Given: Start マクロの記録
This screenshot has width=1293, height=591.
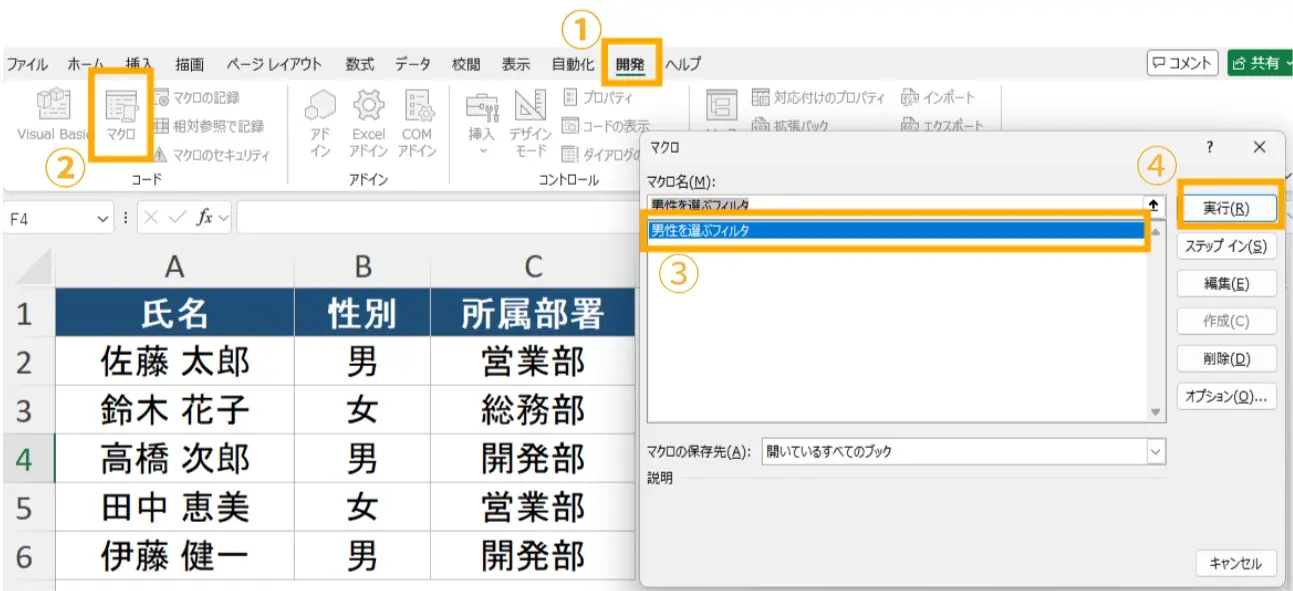Looking at the screenshot, I should click(196, 98).
